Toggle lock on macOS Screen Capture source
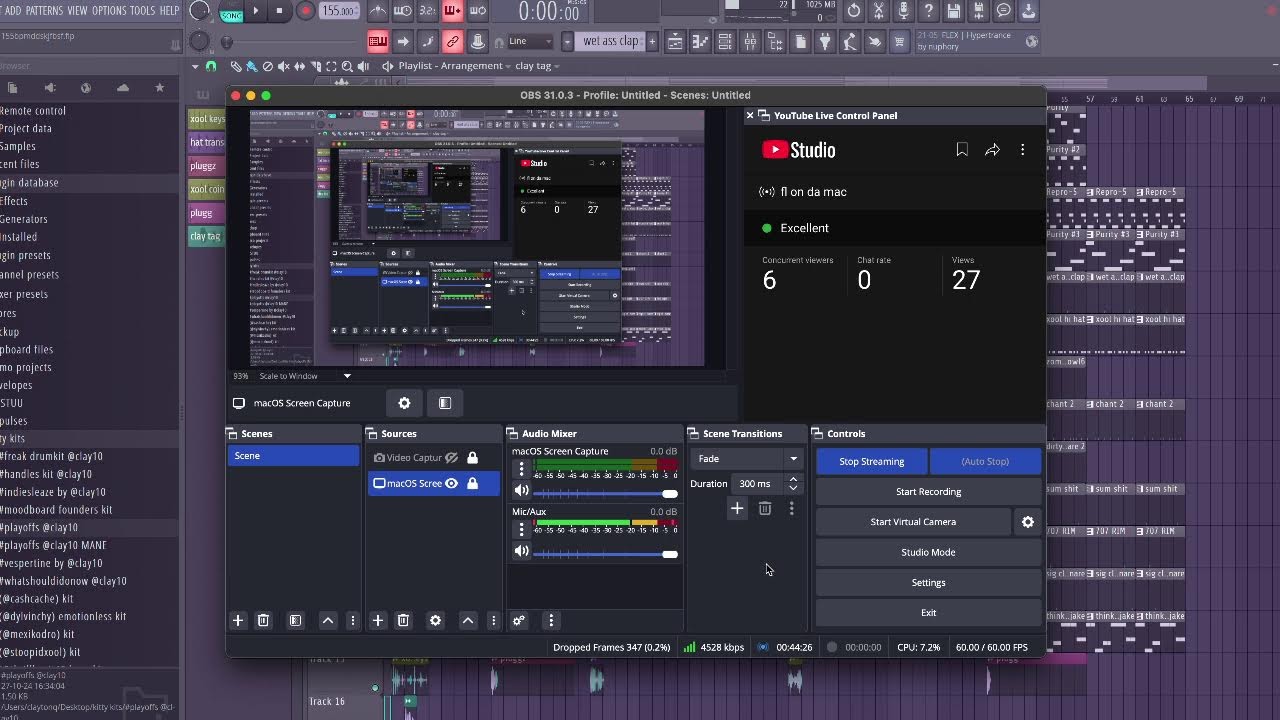Image resolution: width=1280 pixels, height=720 pixels. 472,483
